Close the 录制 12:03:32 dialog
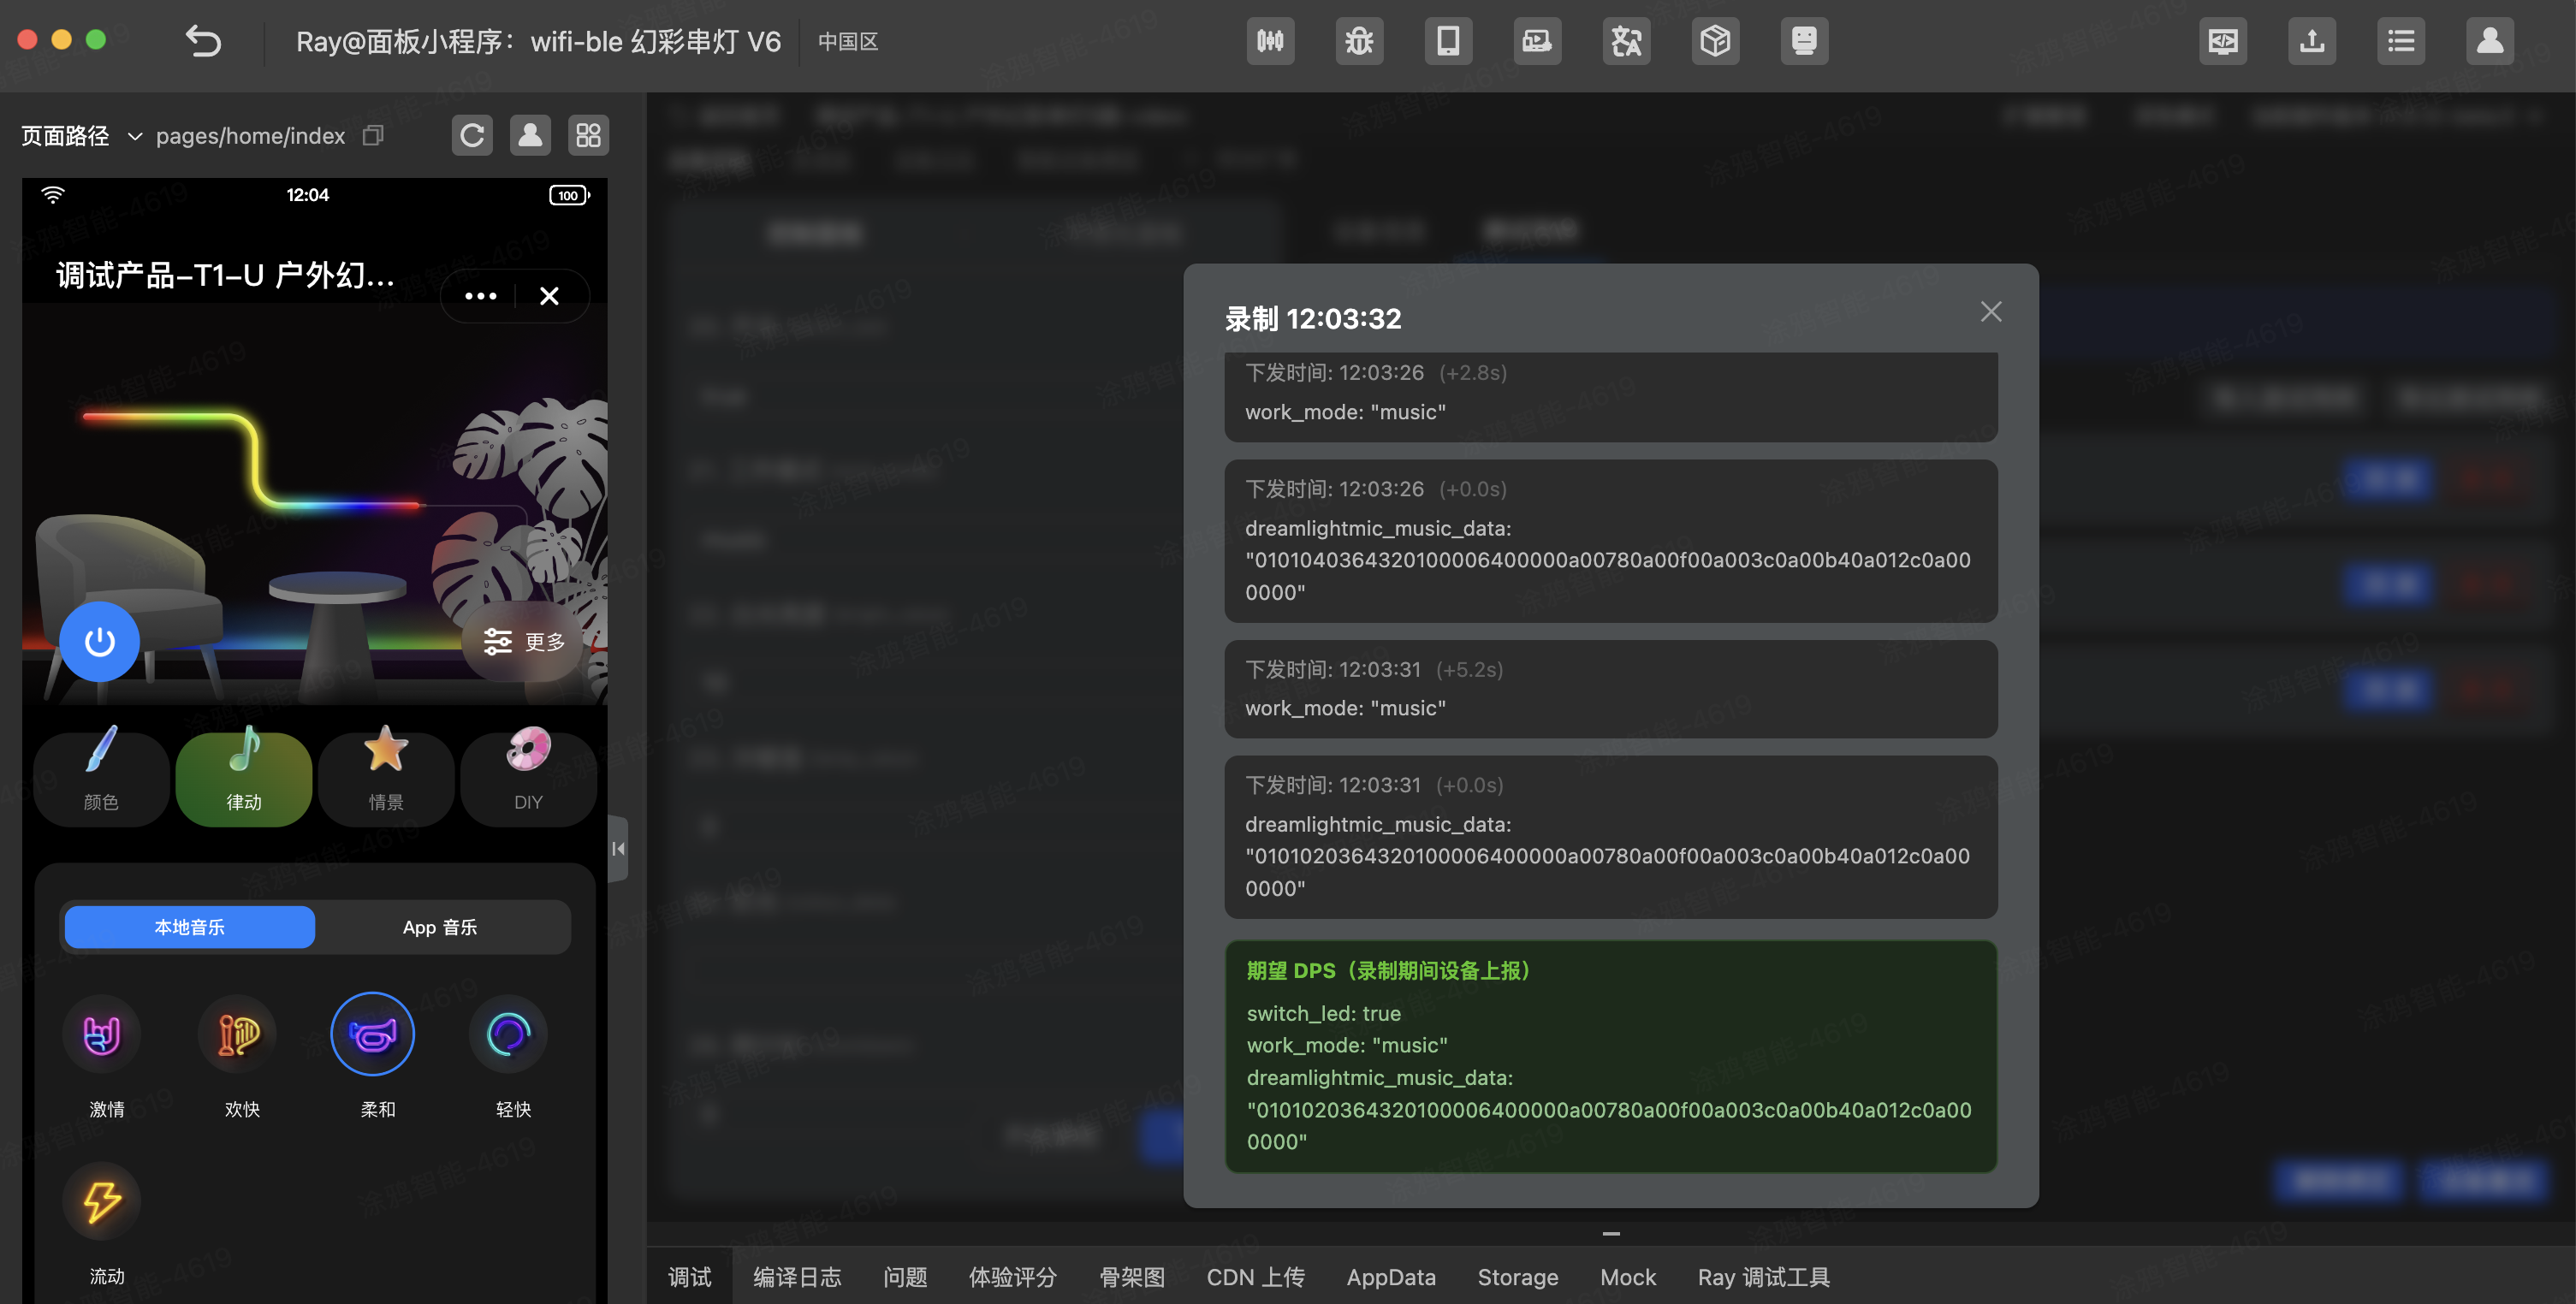 (1990, 311)
